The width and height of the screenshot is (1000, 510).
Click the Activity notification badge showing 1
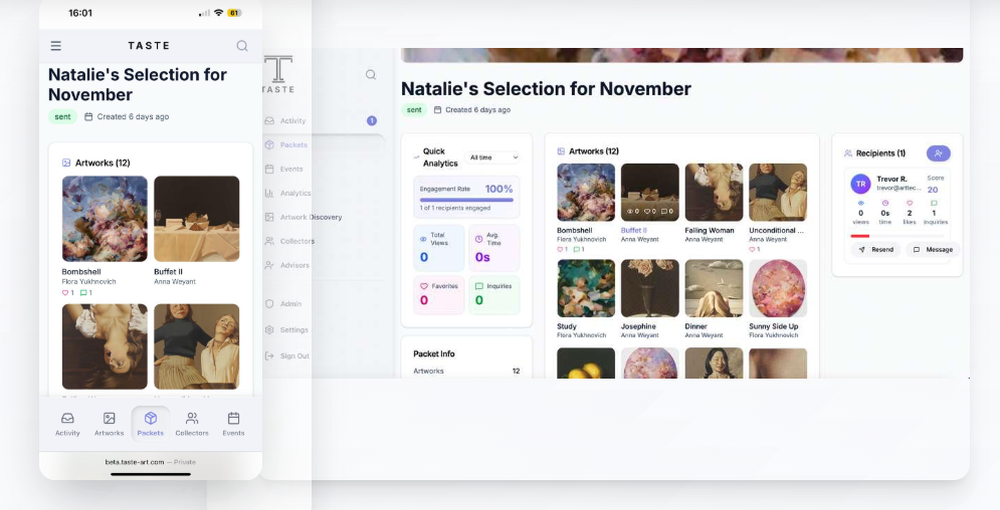(x=372, y=120)
